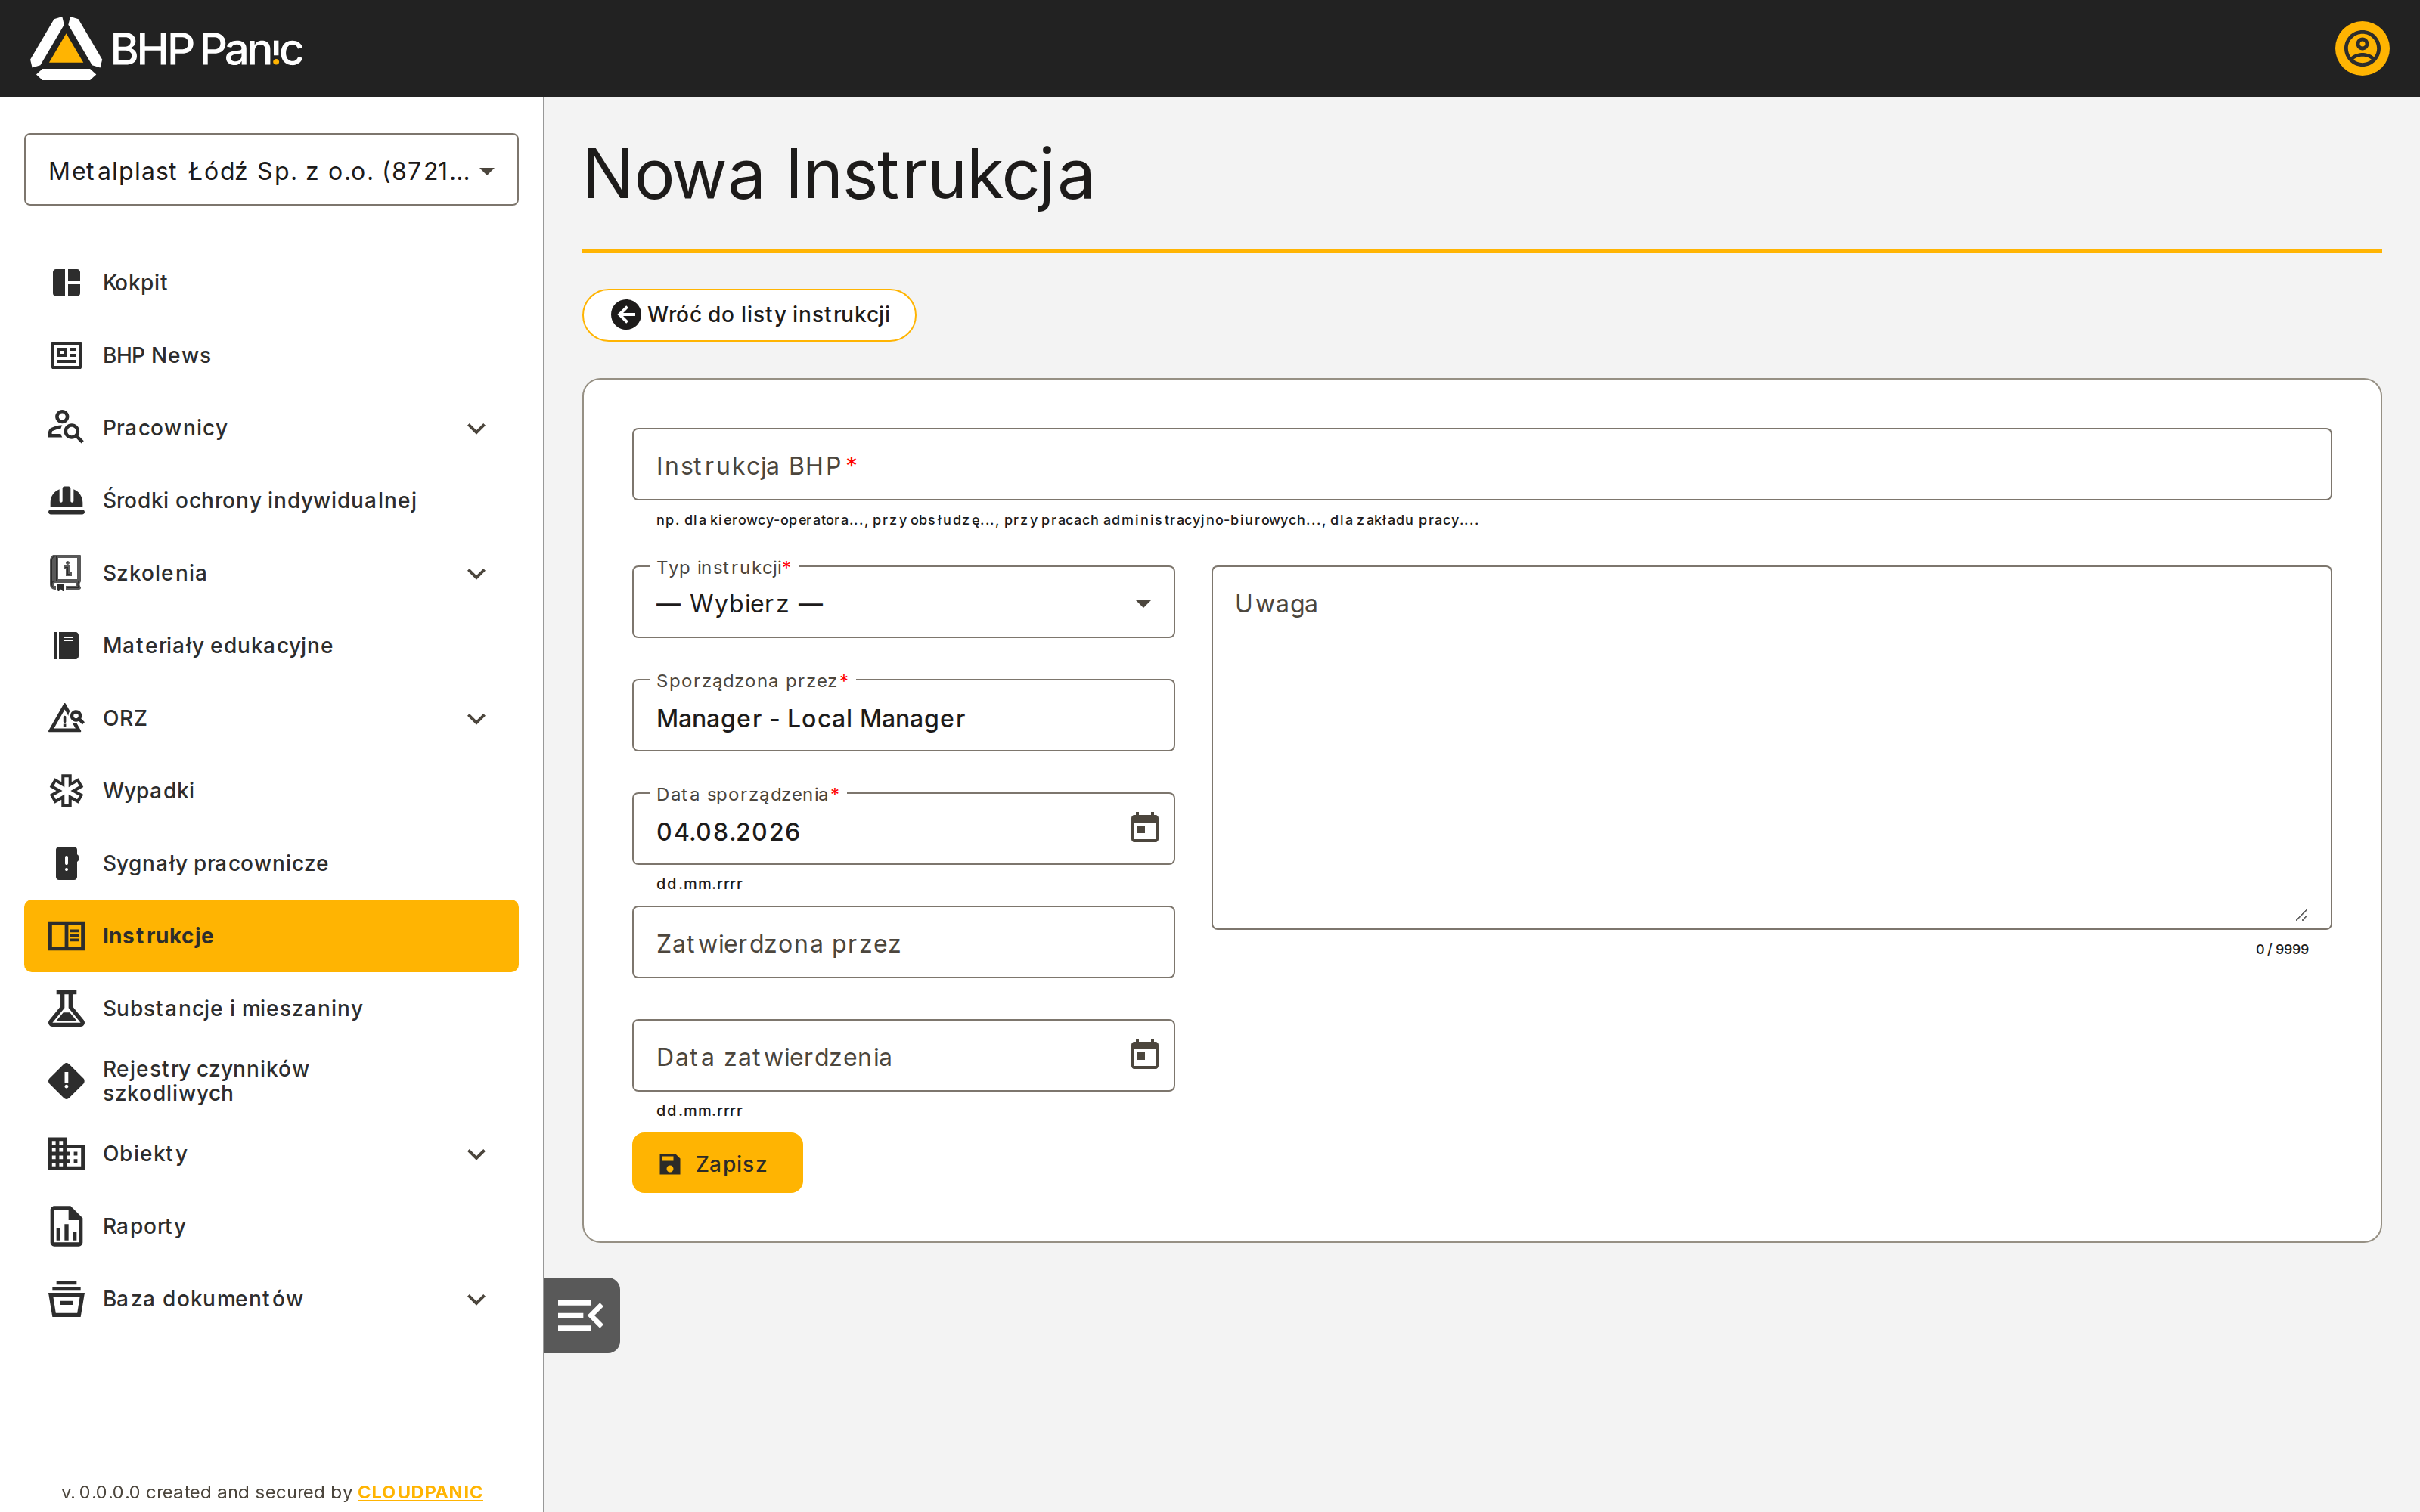Image resolution: width=2420 pixels, height=1512 pixels.
Task: Open the Typ instrukcji dropdown
Action: [903, 603]
